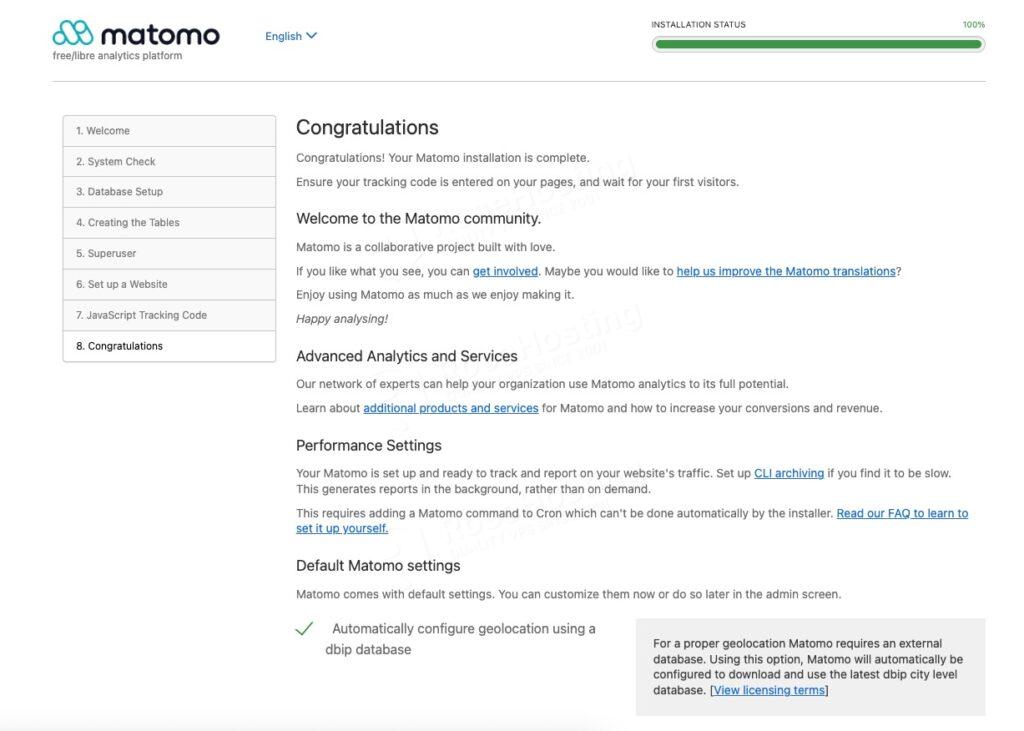Toggle the geolocation dbip checkmark
The width and height of the screenshot is (1024, 731).
pyautogui.click(x=304, y=628)
